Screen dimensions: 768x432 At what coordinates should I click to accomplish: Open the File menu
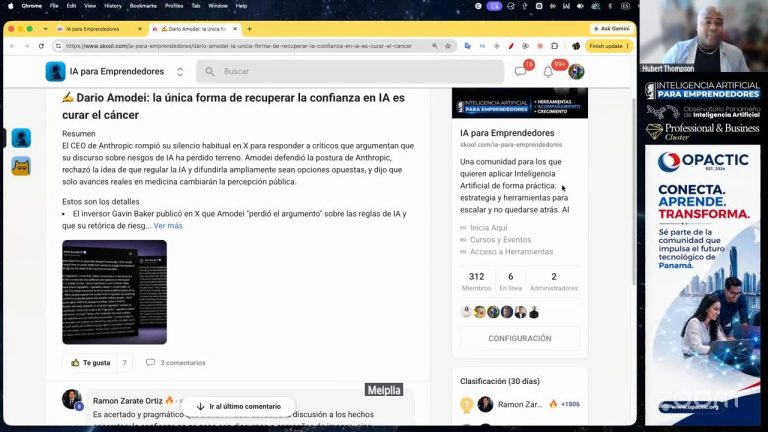[54, 6]
